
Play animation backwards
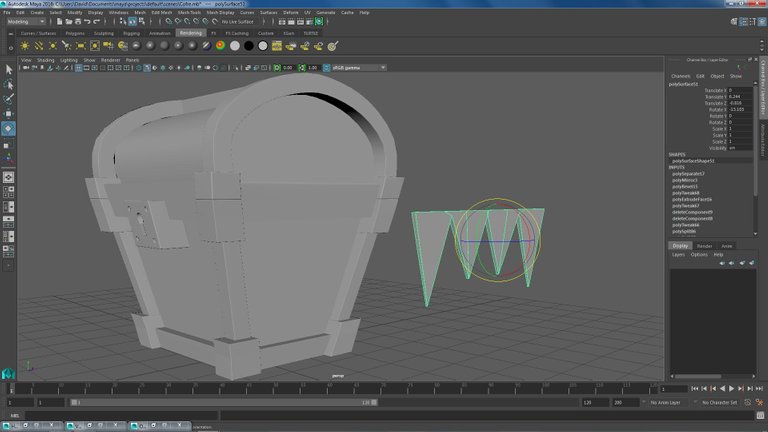[x=722, y=388]
